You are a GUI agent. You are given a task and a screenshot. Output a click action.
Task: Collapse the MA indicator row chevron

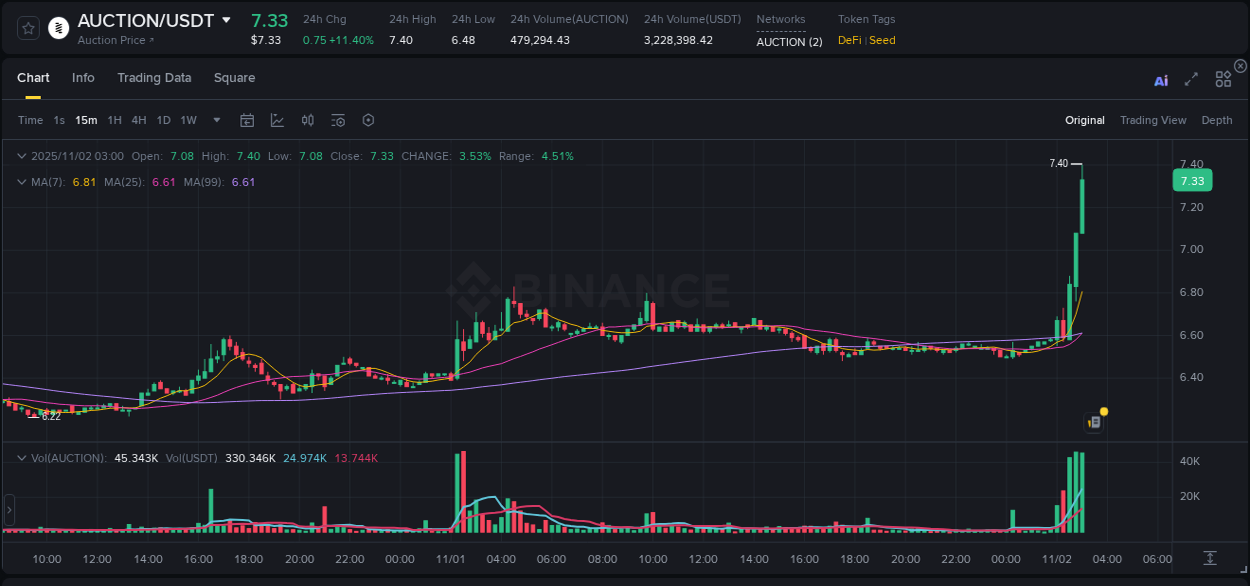click(x=22, y=182)
